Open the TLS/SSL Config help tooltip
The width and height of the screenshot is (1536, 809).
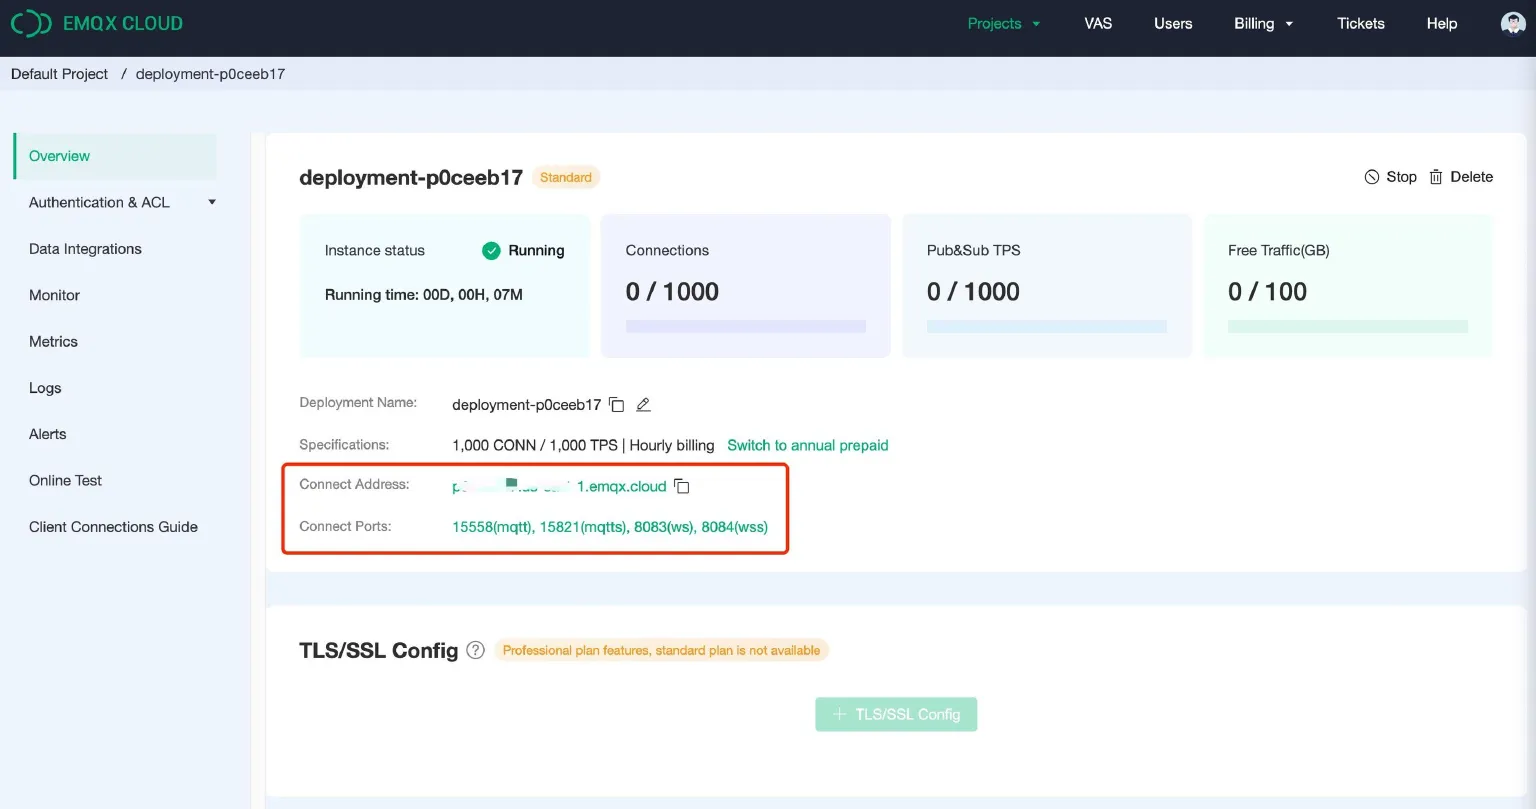click(475, 650)
